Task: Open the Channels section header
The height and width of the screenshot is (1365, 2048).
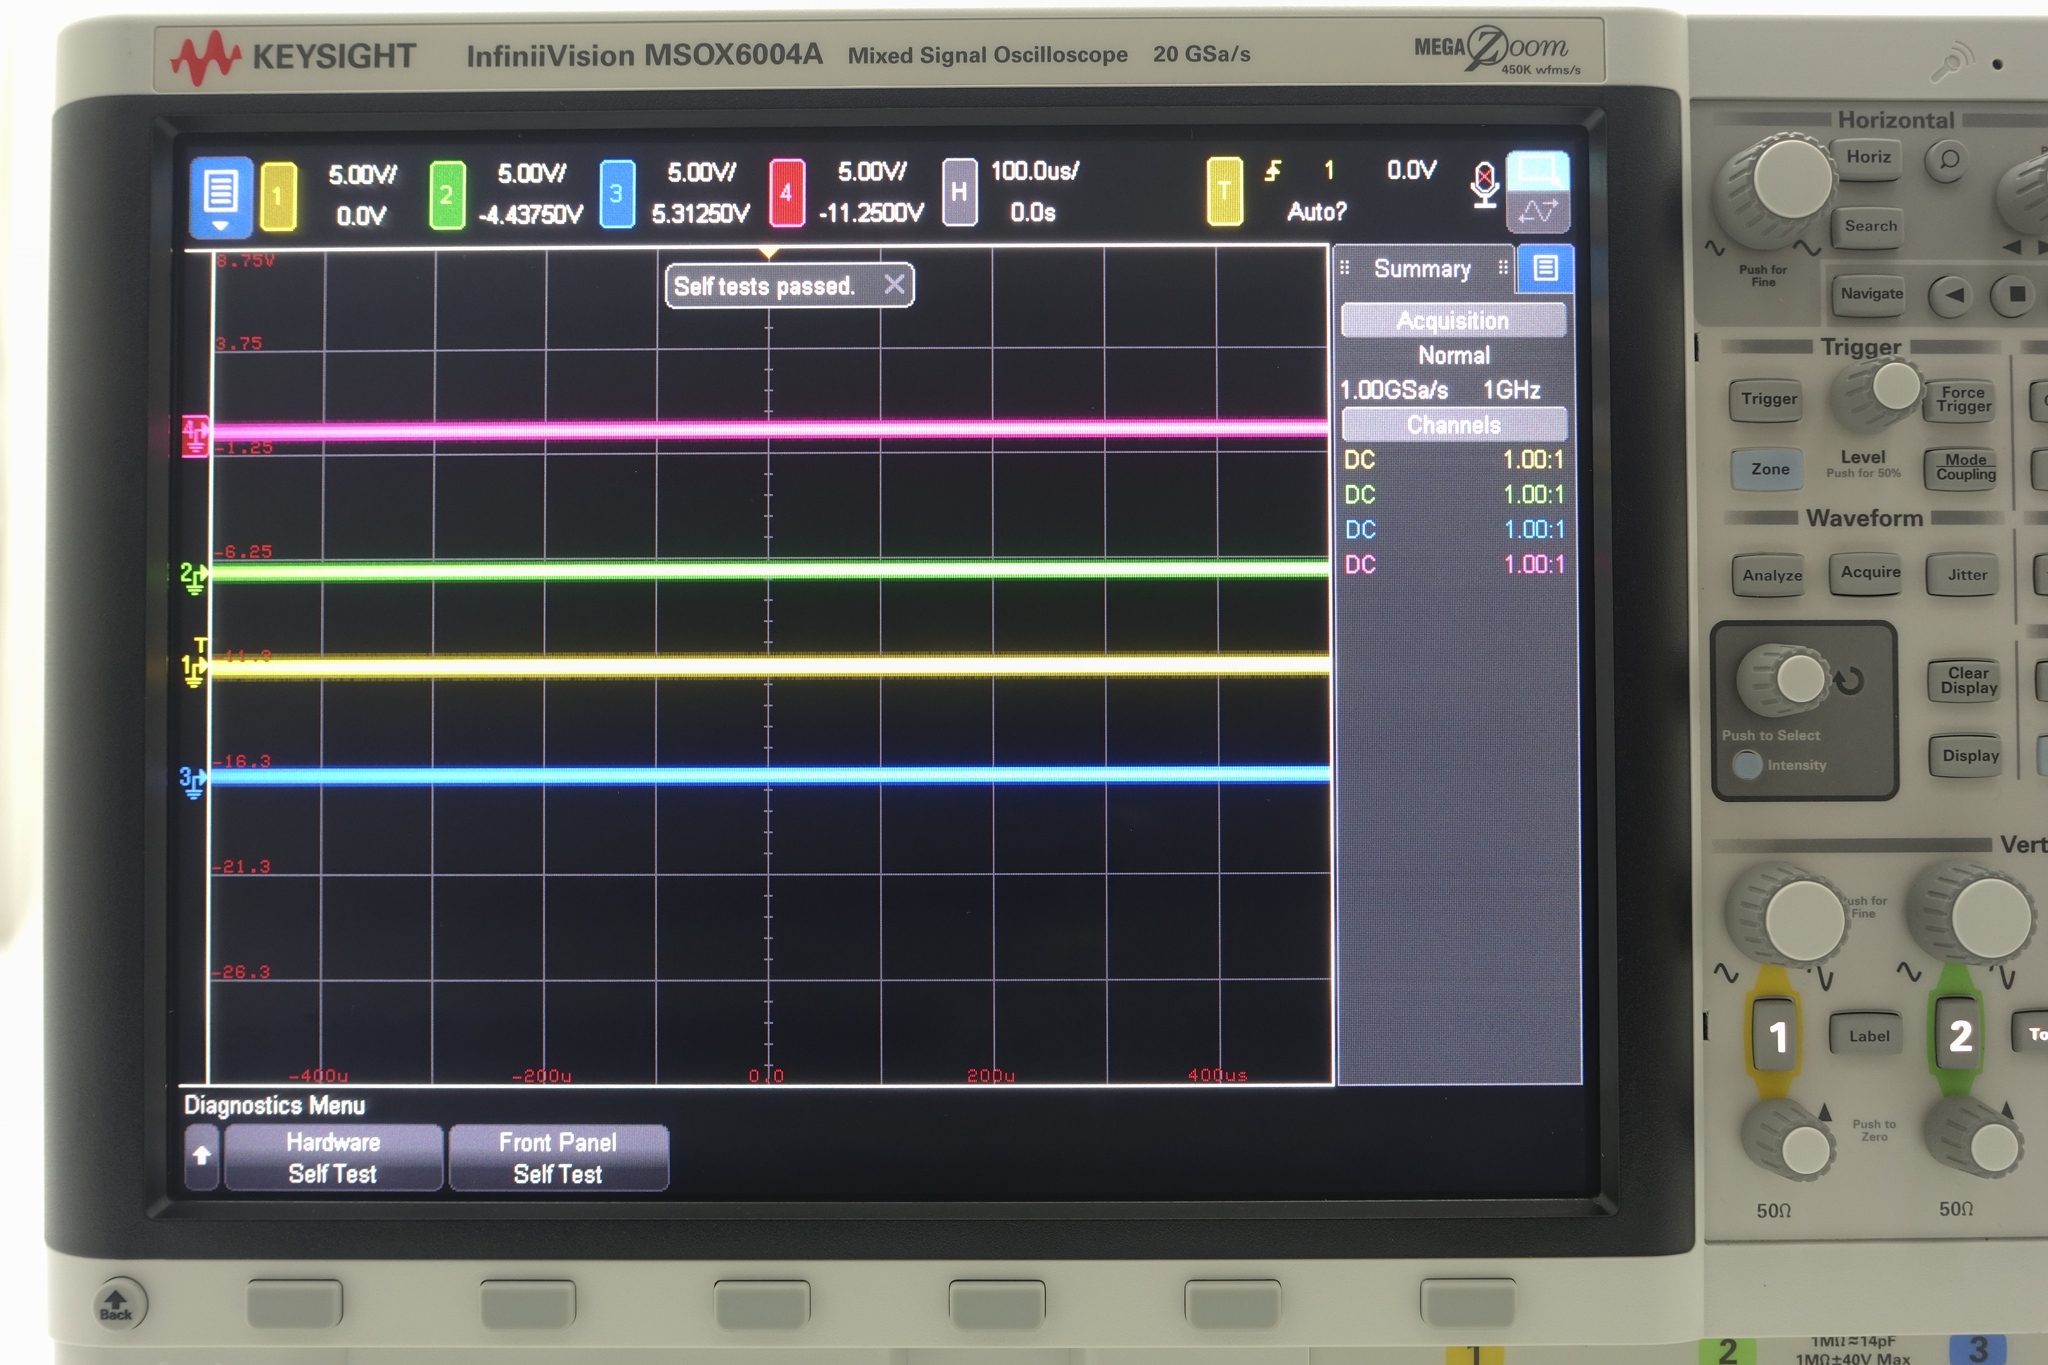Action: pos(1453,424)
